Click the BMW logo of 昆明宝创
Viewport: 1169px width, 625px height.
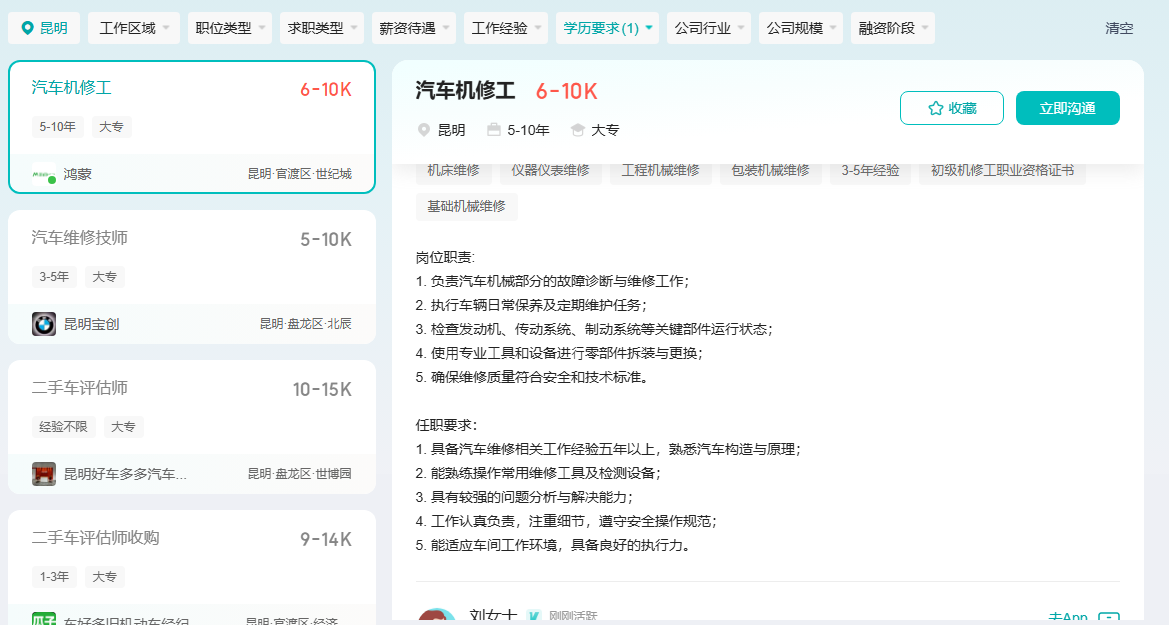point(44,324)
